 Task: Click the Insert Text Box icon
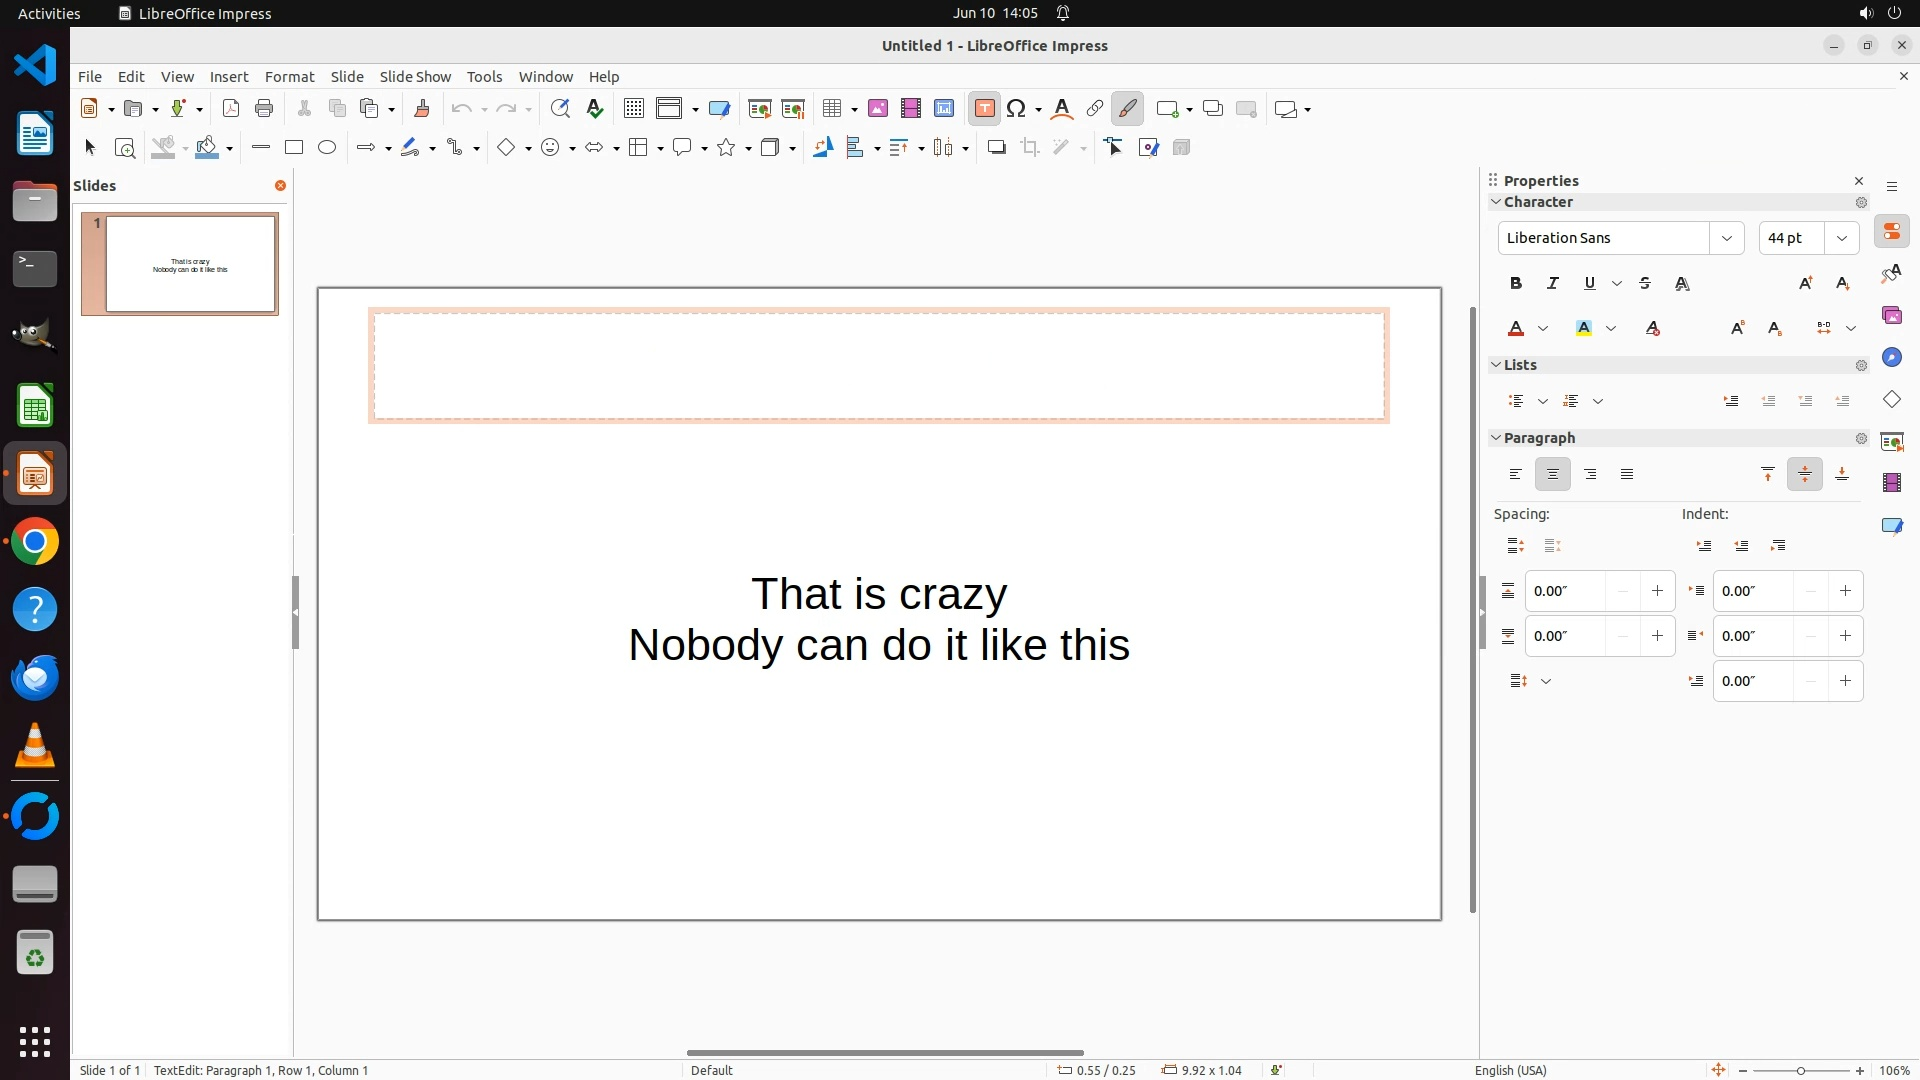[x=984, y=109]
